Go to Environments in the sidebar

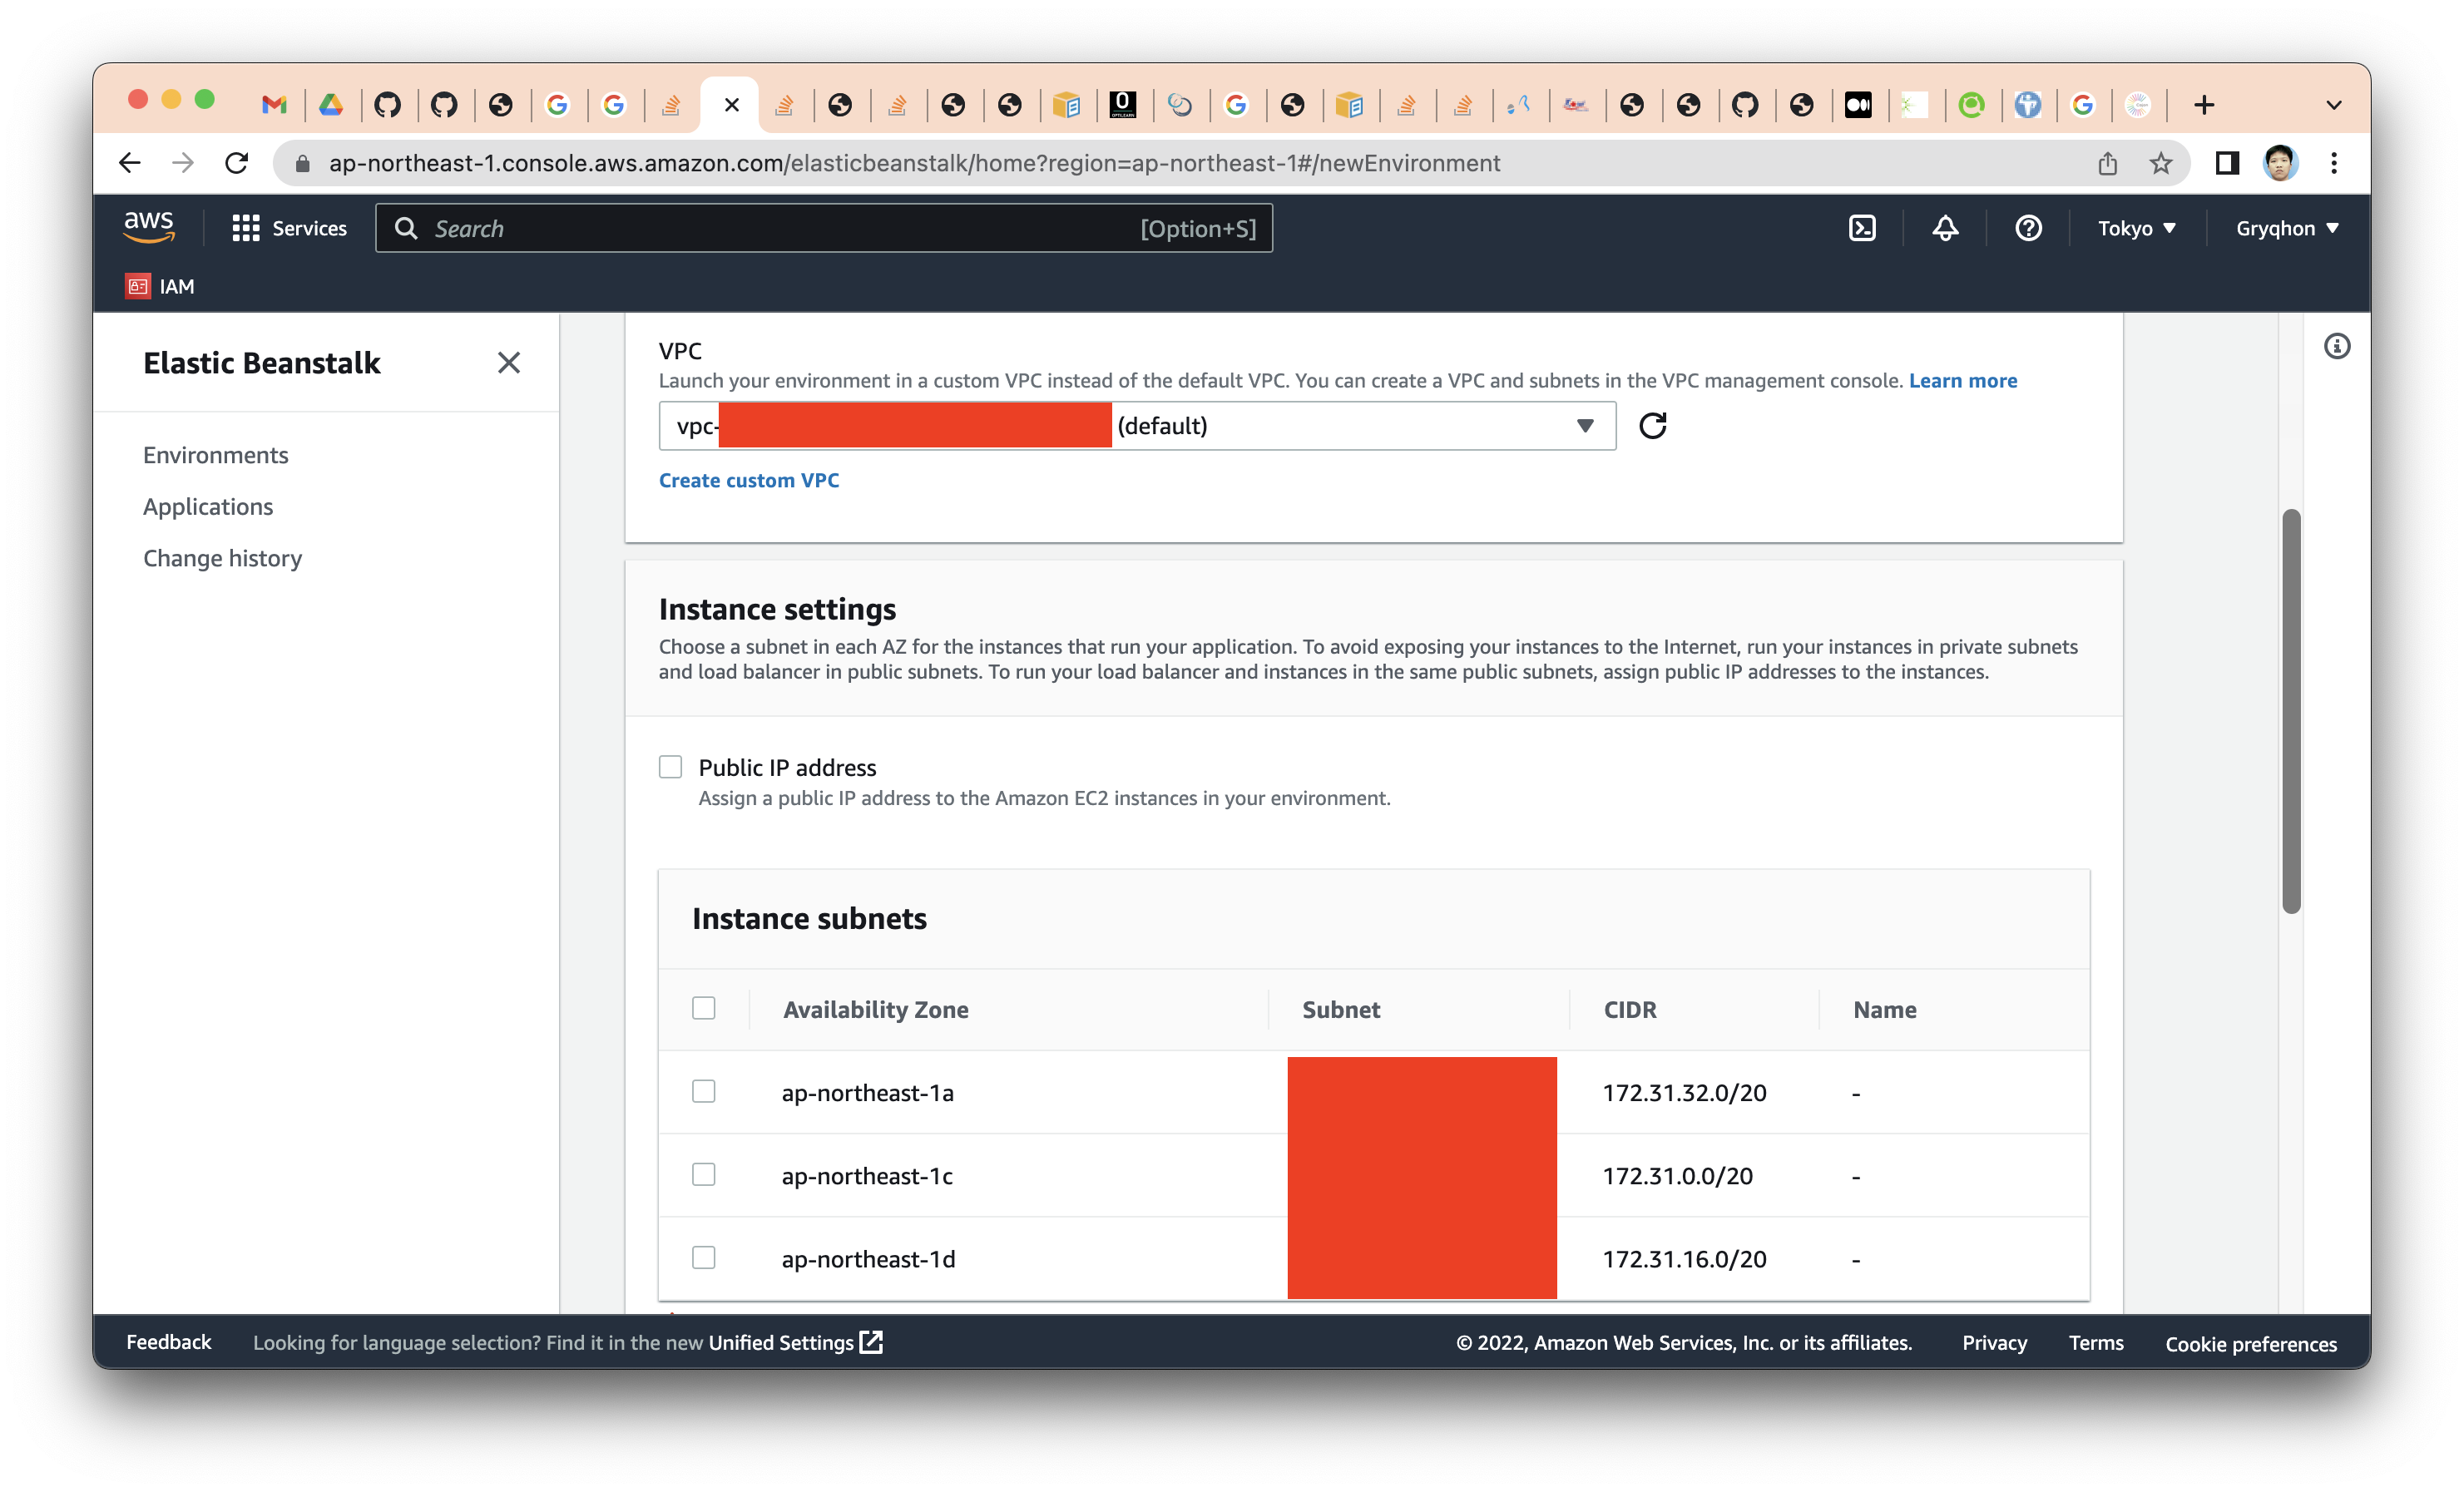(x=215, y=455)
